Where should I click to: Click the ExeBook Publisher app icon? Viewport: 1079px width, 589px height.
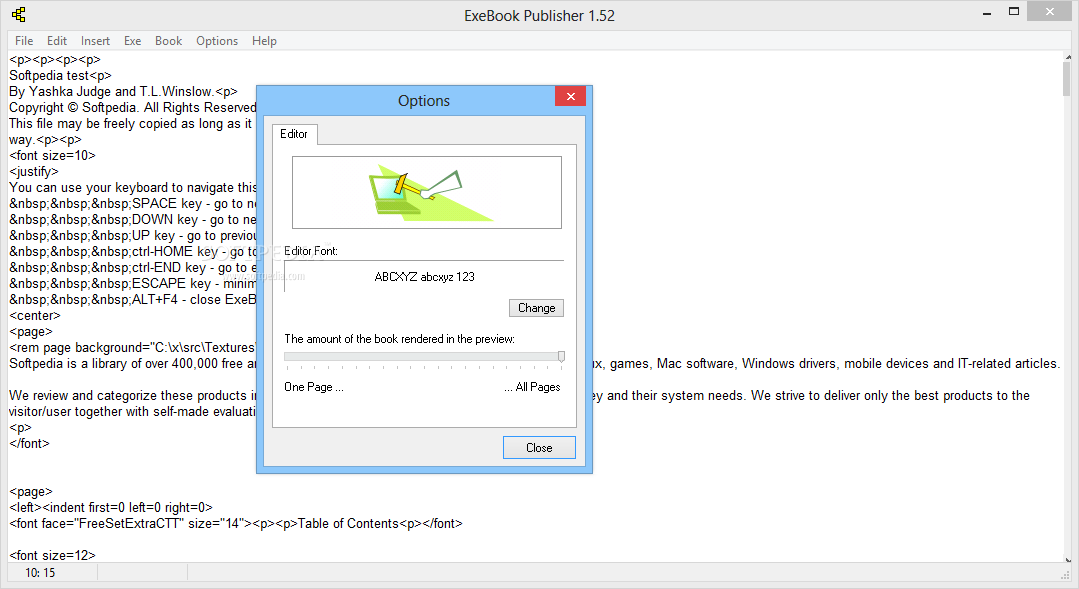pos(19,14)
